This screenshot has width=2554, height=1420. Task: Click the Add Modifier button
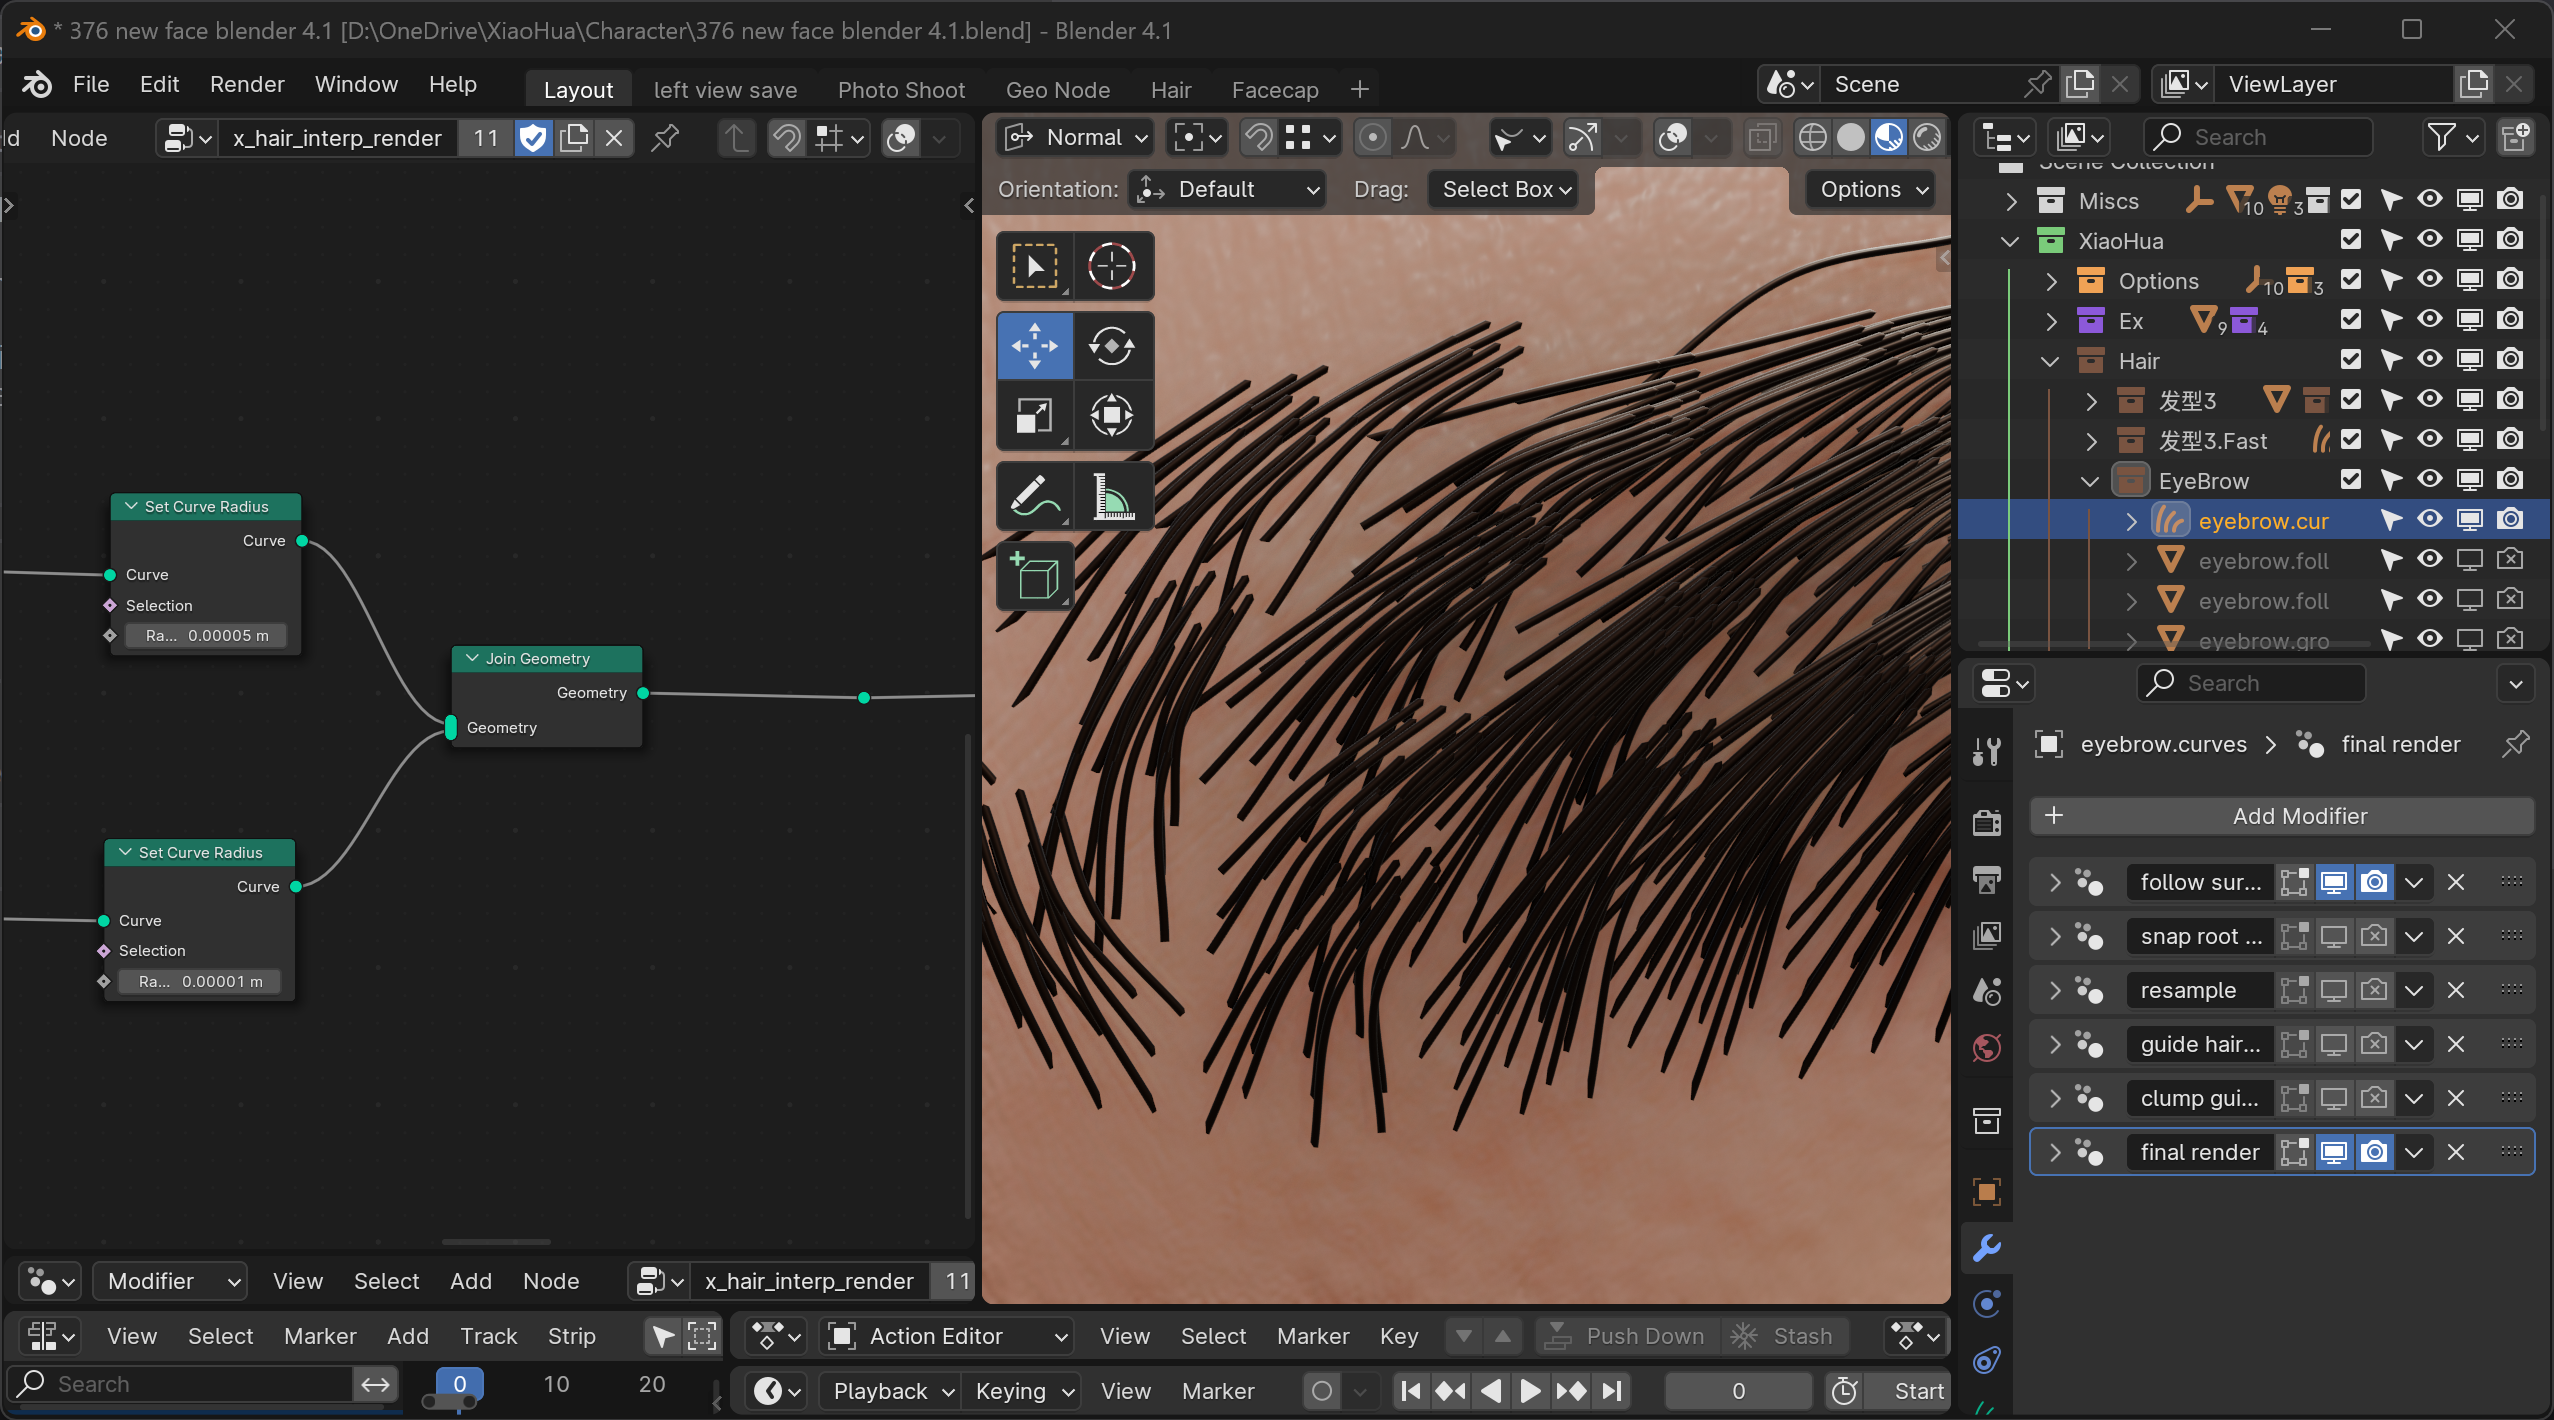pos(2282,816)
